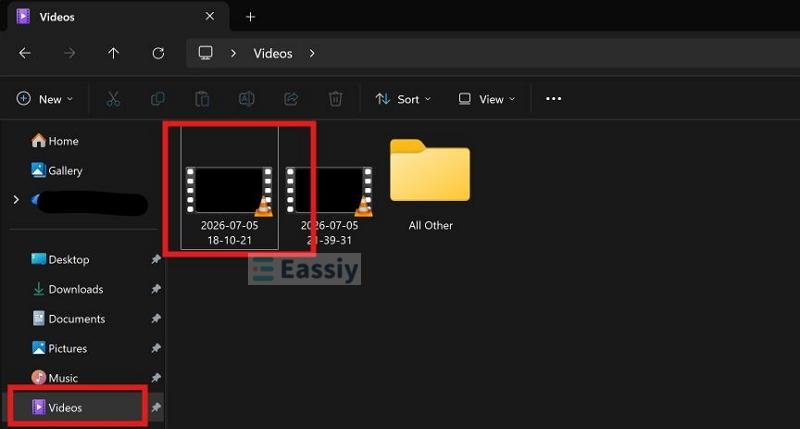800x429 pixels.
Task: Click the This PC monitor icon in address bar
Action: coord(206,53)
